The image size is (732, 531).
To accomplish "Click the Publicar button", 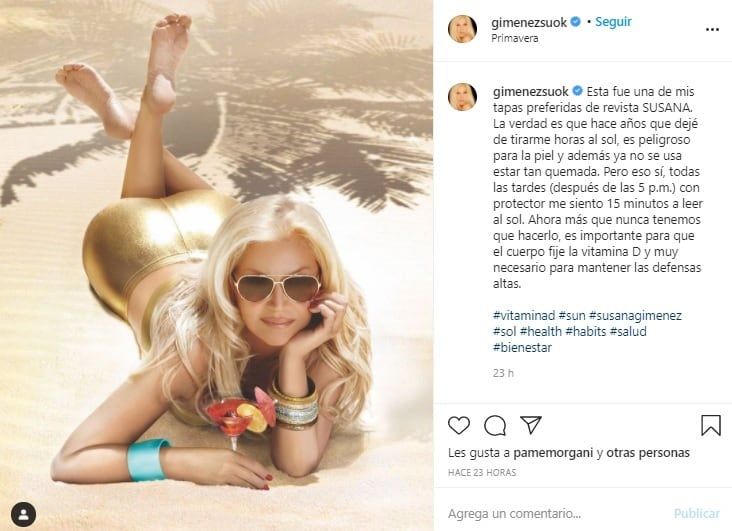I will (697, 514).
